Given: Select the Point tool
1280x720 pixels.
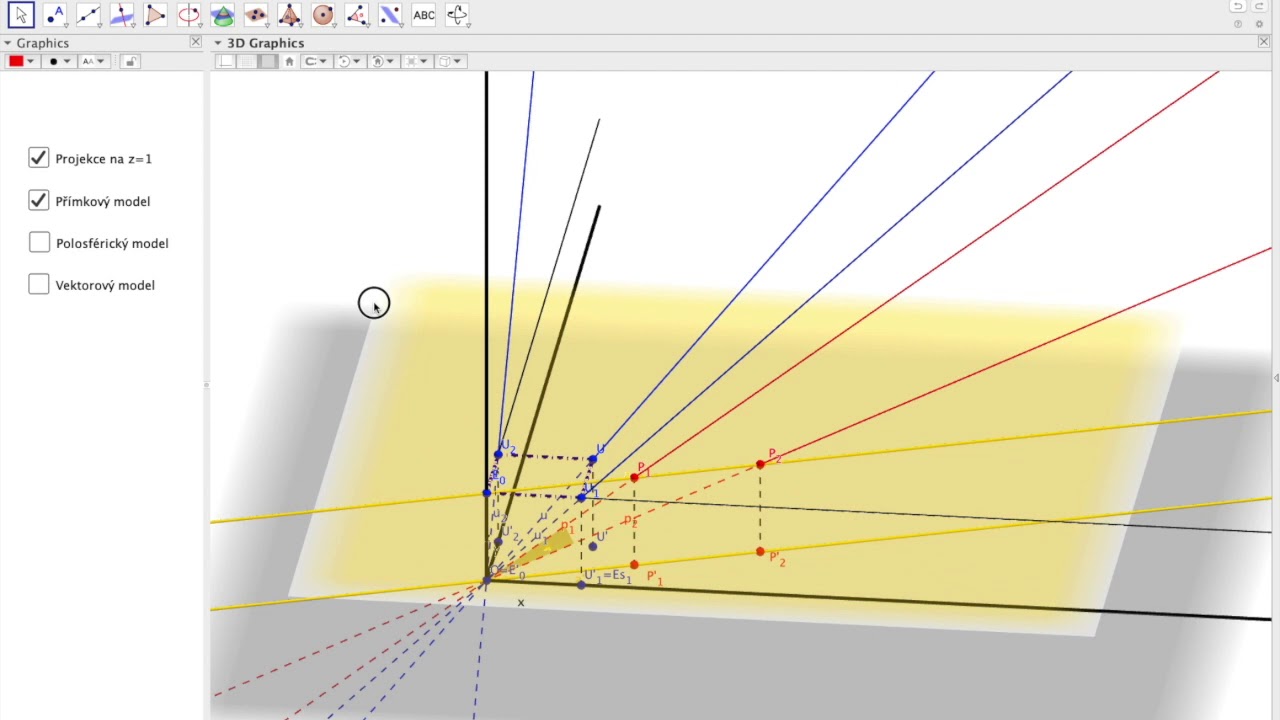Looking at the screenshot, I should pyautogui.click(x=54, y=15).
